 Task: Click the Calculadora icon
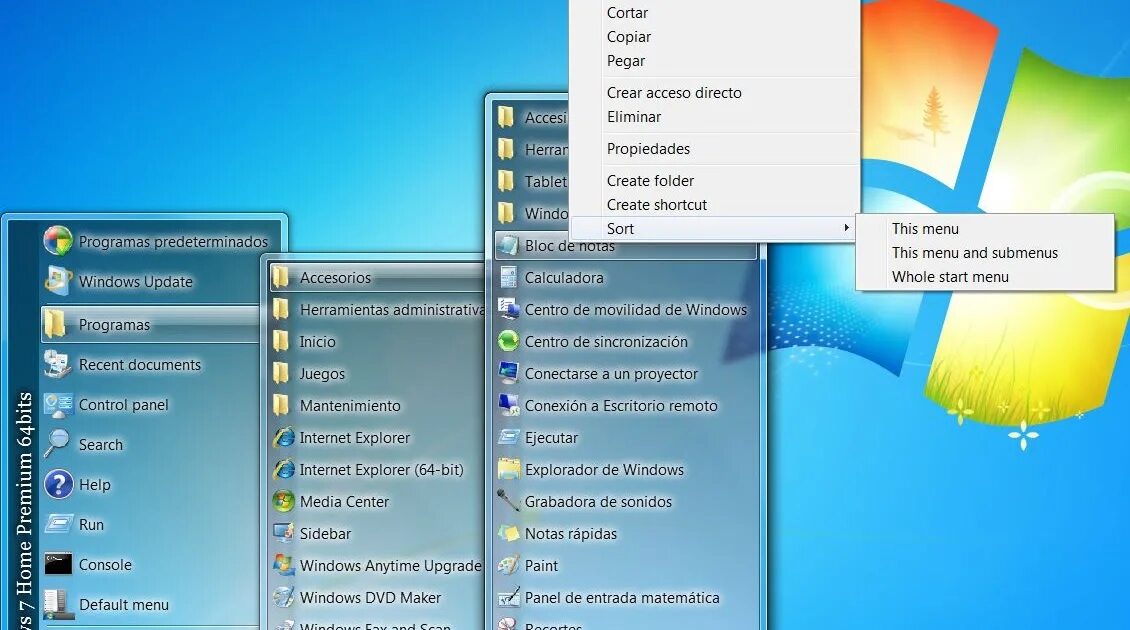[509, 278]
